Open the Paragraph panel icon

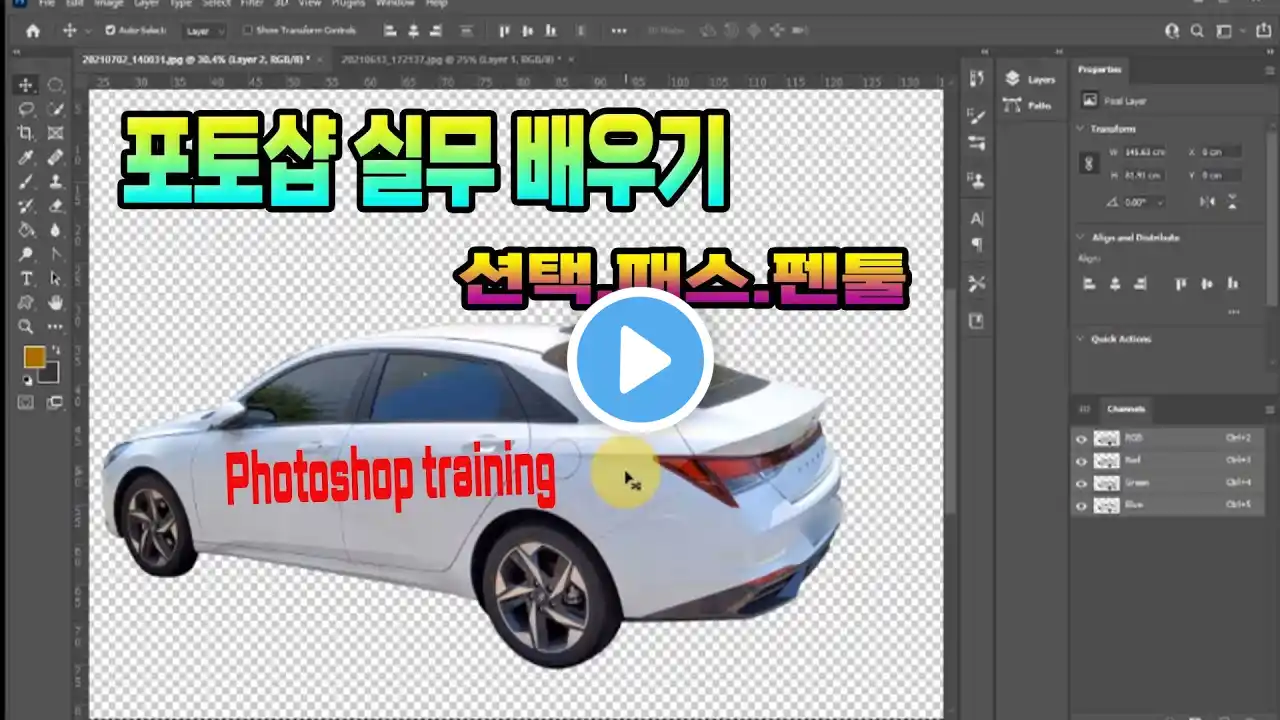[x=977, y=244]
